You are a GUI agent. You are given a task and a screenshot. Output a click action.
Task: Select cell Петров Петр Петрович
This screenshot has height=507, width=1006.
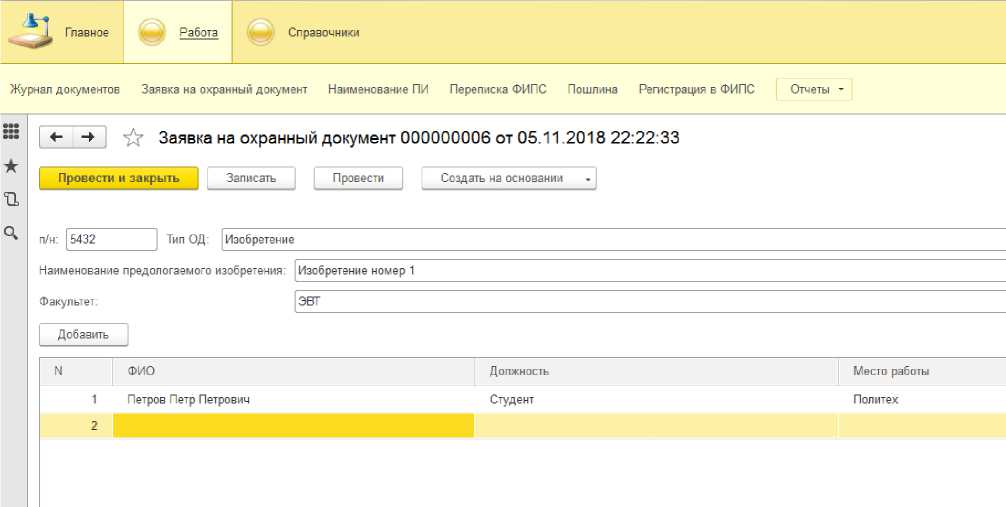[294, 399]
